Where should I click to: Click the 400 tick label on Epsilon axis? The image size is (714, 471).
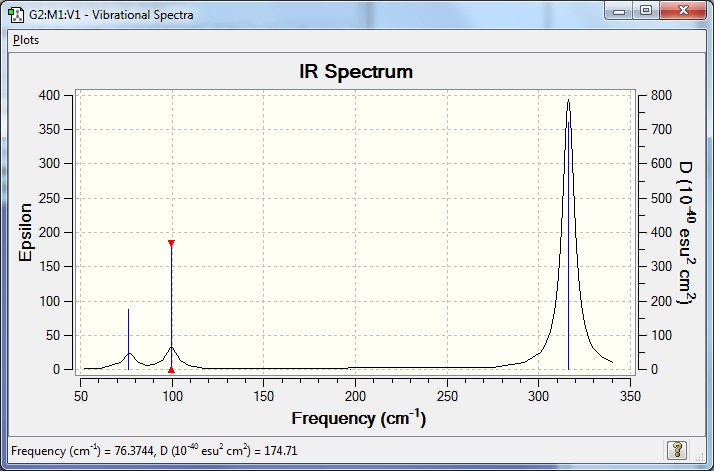50,95
